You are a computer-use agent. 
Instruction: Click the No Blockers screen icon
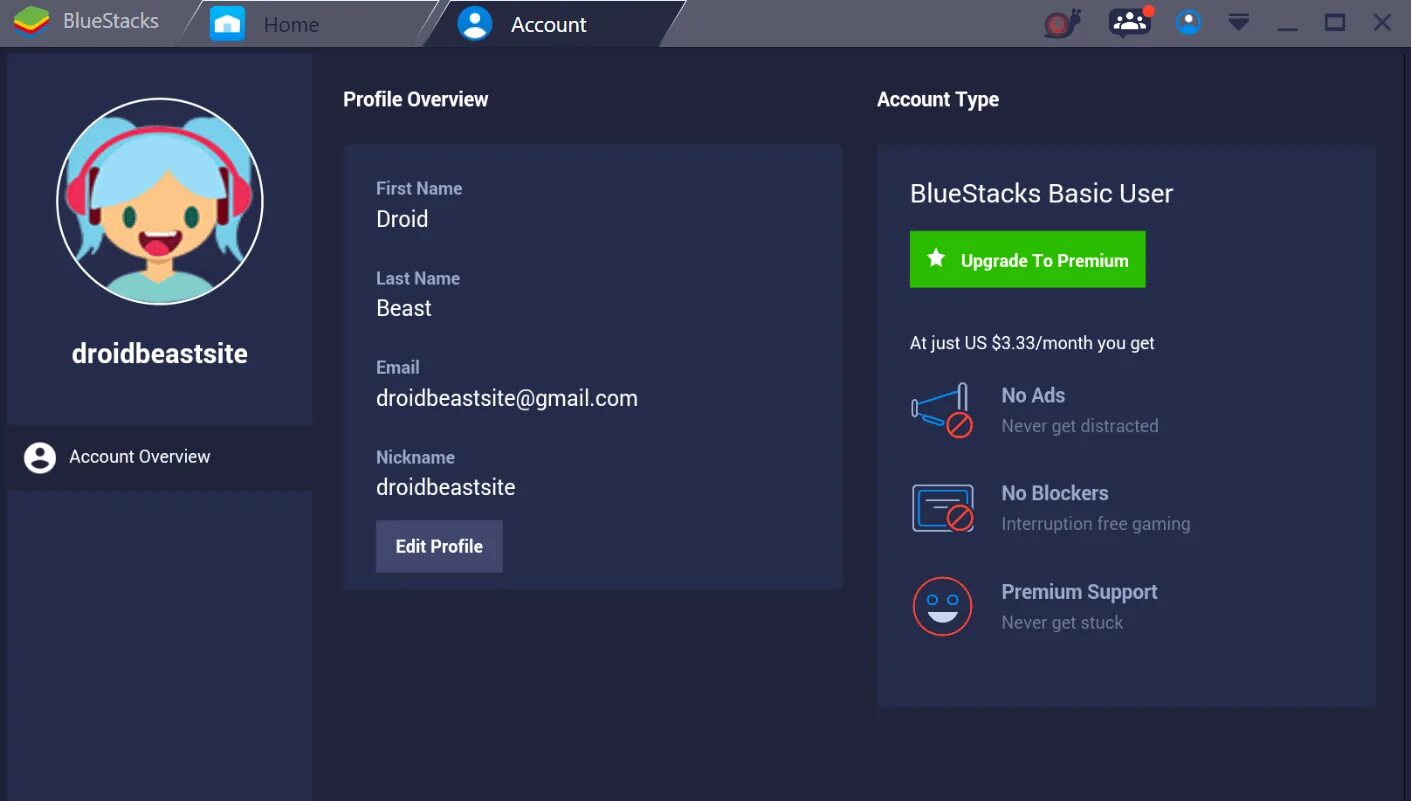click(942, 508)
